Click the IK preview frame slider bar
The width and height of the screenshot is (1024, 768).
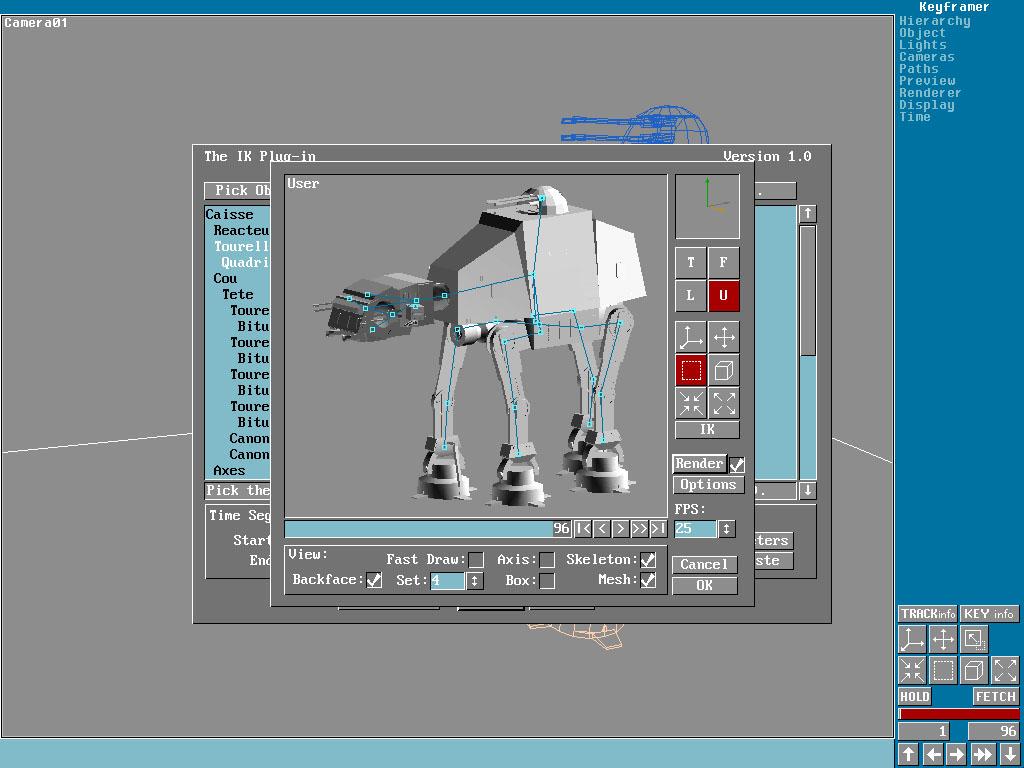click(x=428, y=528)
